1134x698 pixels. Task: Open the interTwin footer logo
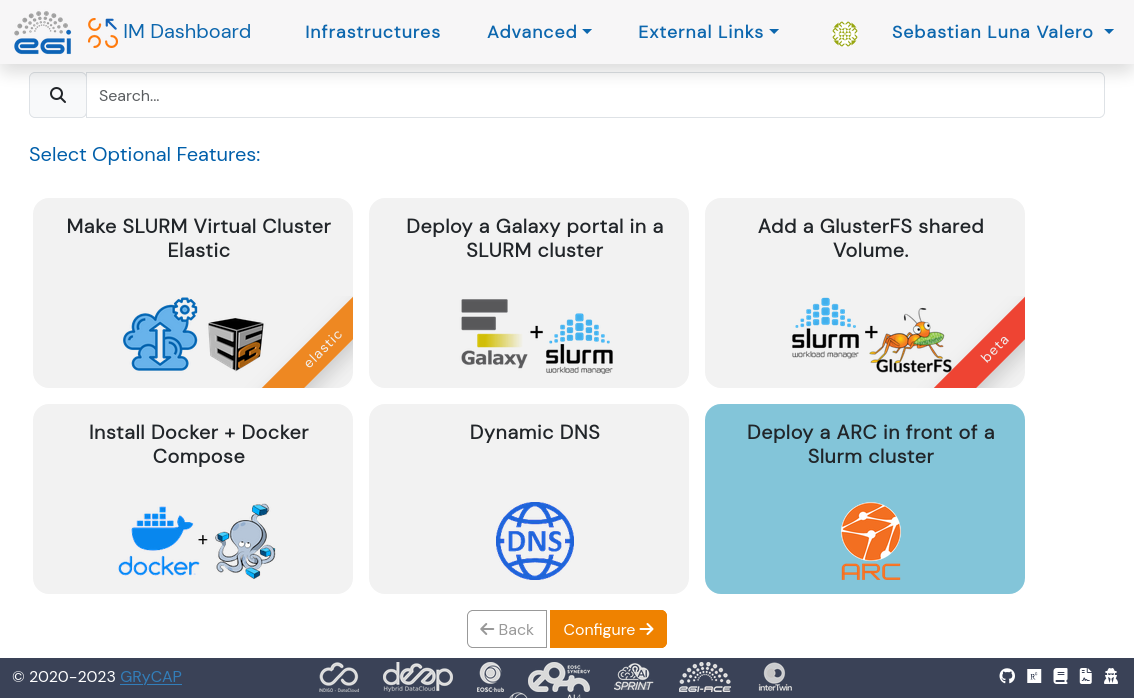(775, 678)
